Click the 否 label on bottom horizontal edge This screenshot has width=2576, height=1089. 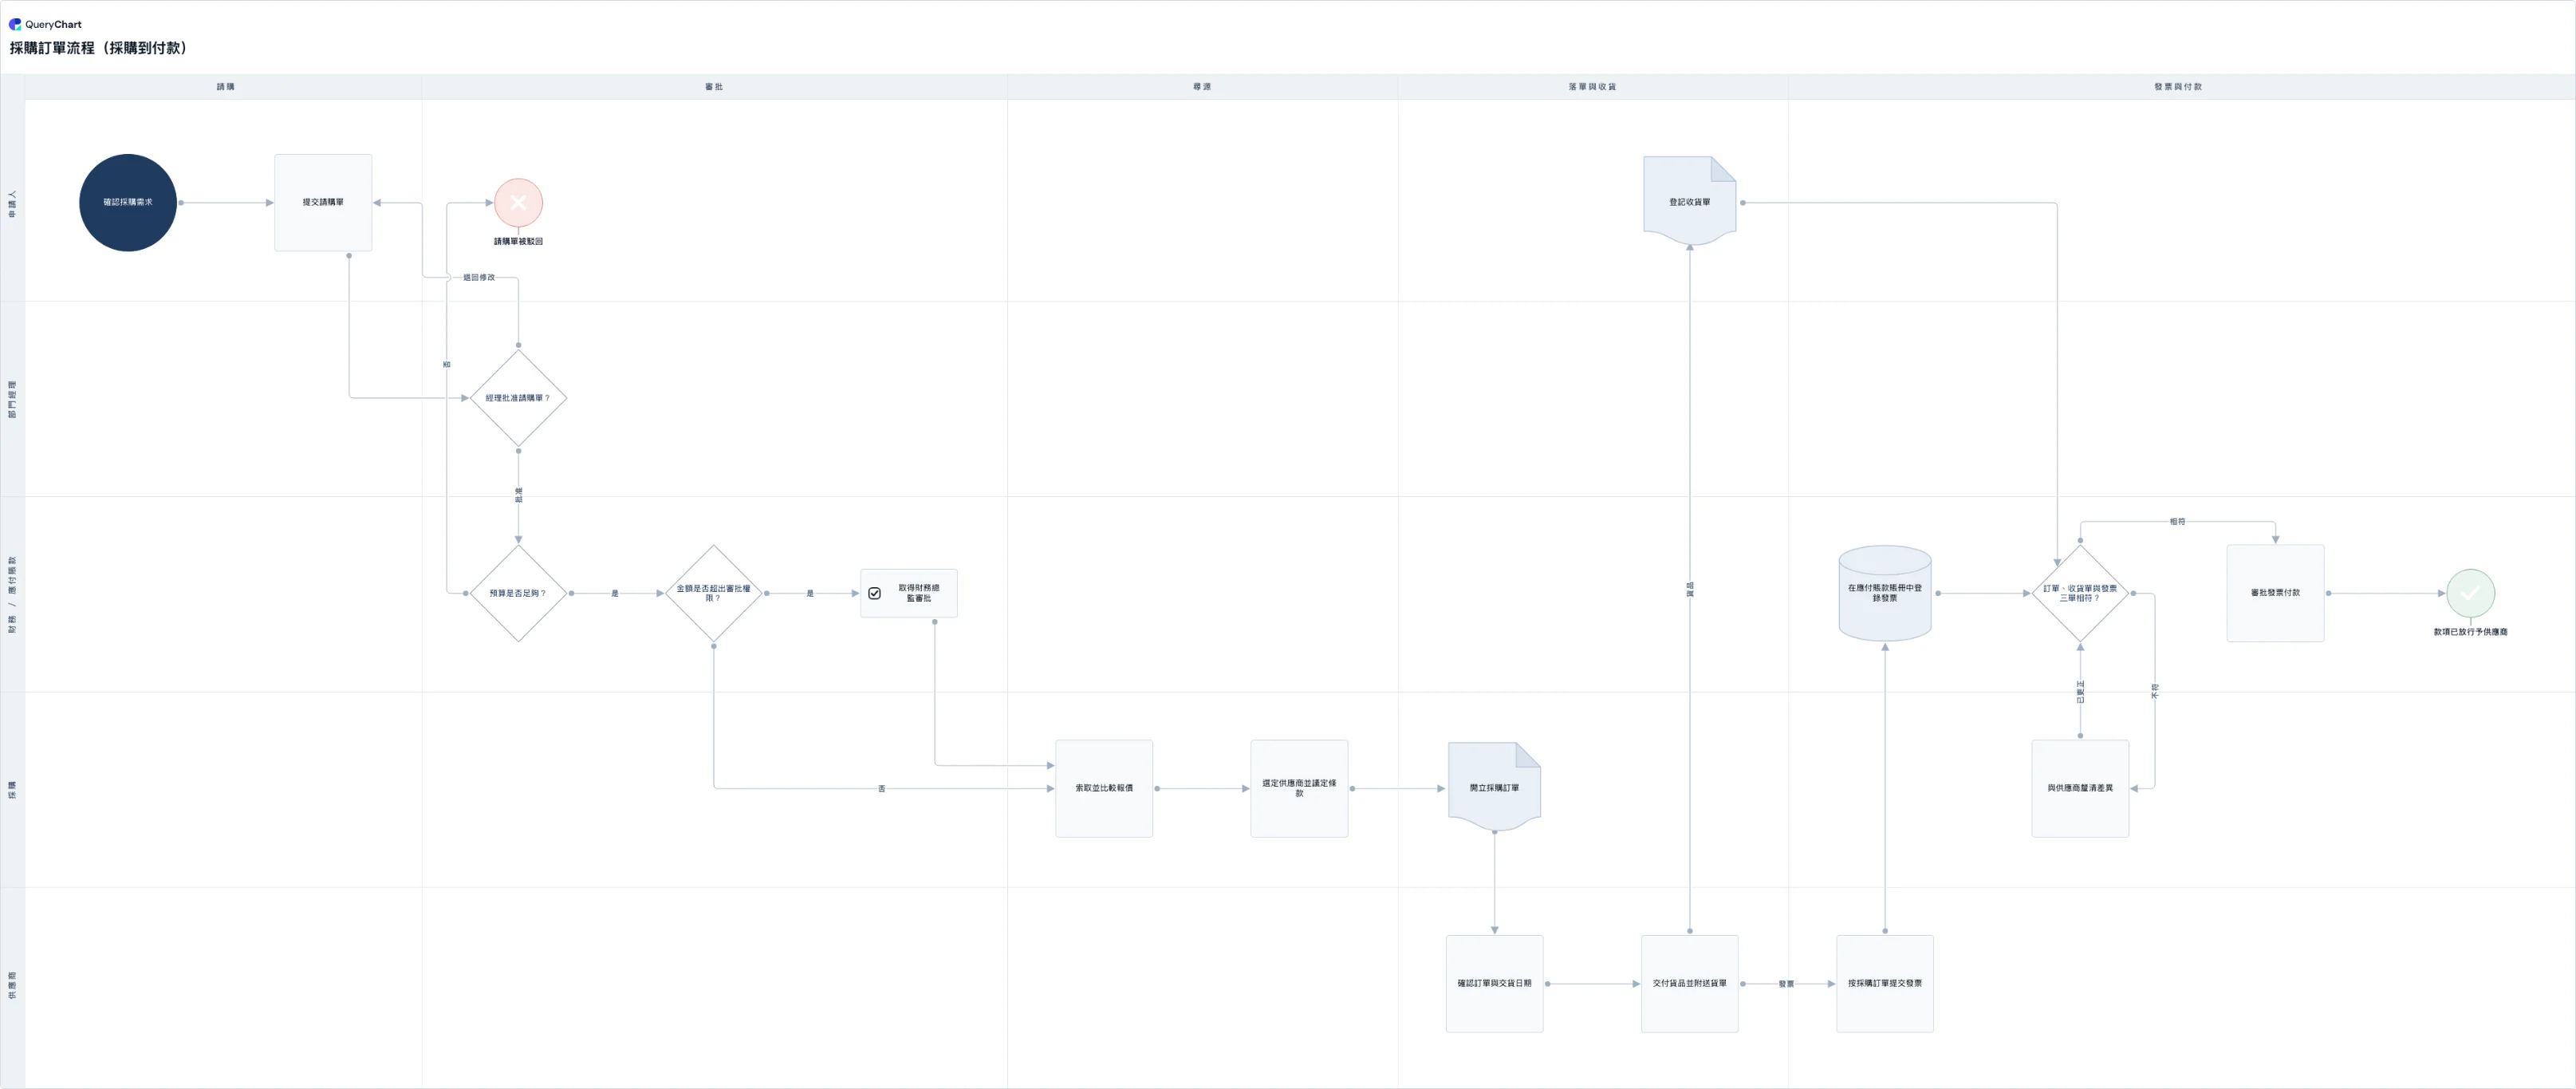[881, 788]
